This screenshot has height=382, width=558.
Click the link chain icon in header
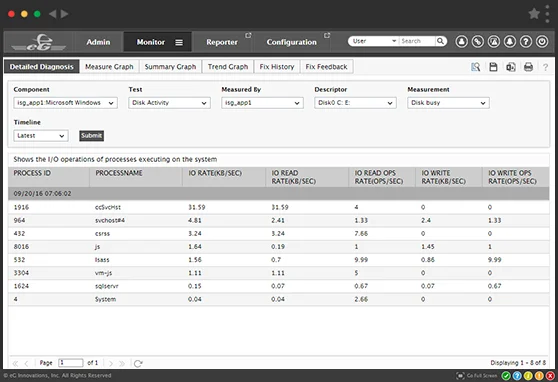478,42
